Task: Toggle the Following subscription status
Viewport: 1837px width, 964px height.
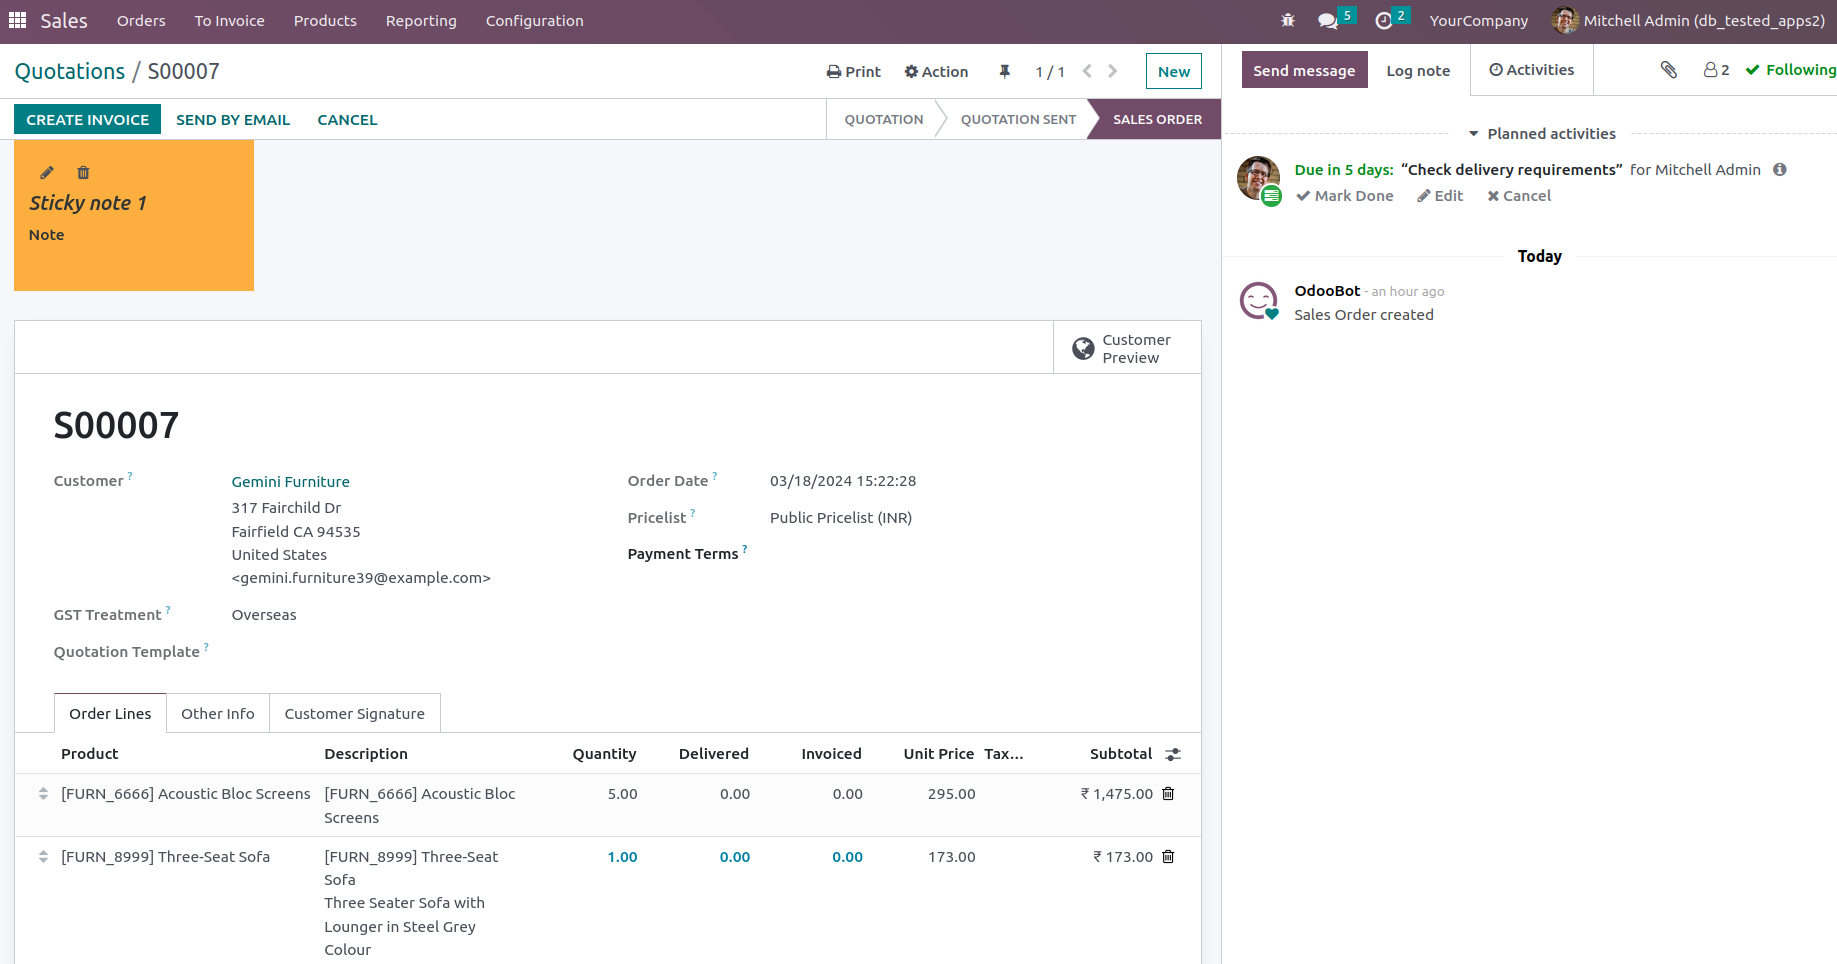Action: (x=1790, y=70)
